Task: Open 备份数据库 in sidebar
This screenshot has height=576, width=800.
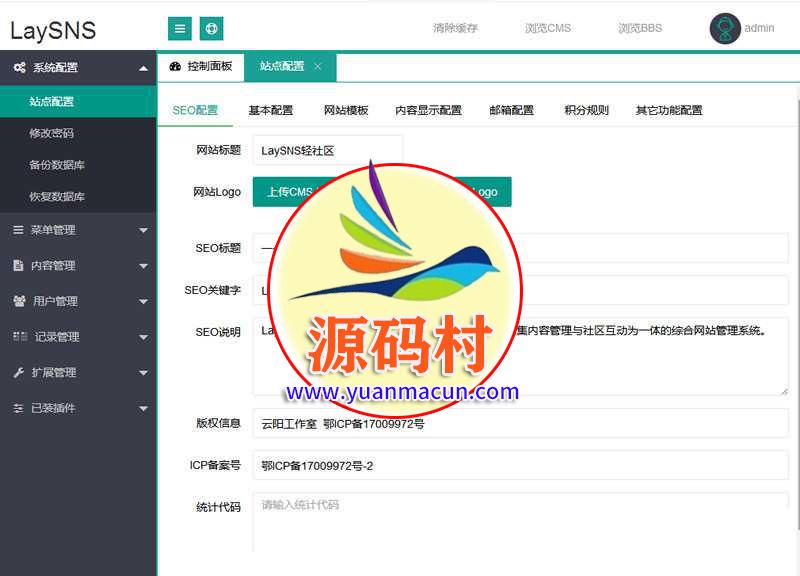Action: point(57,165)
